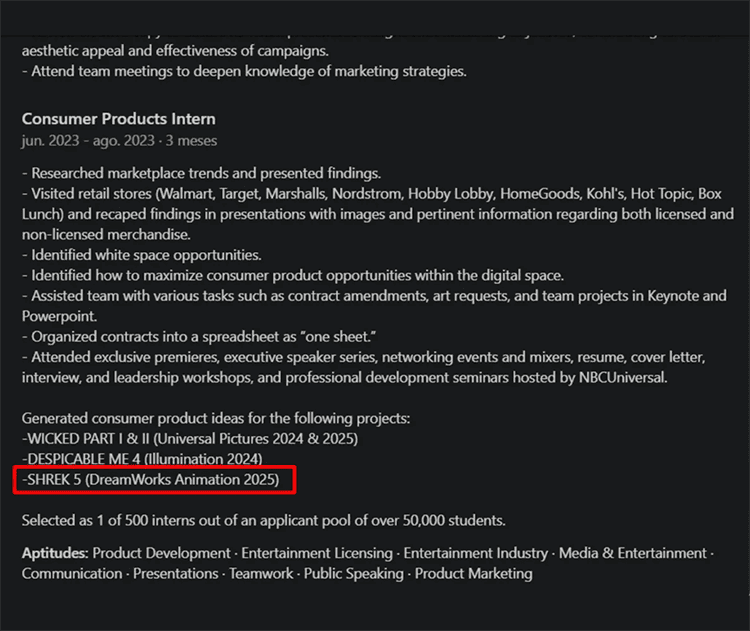Screen dimensions: 750x631
Task: Open the Presentations aptitude
Action: [176, 573]
